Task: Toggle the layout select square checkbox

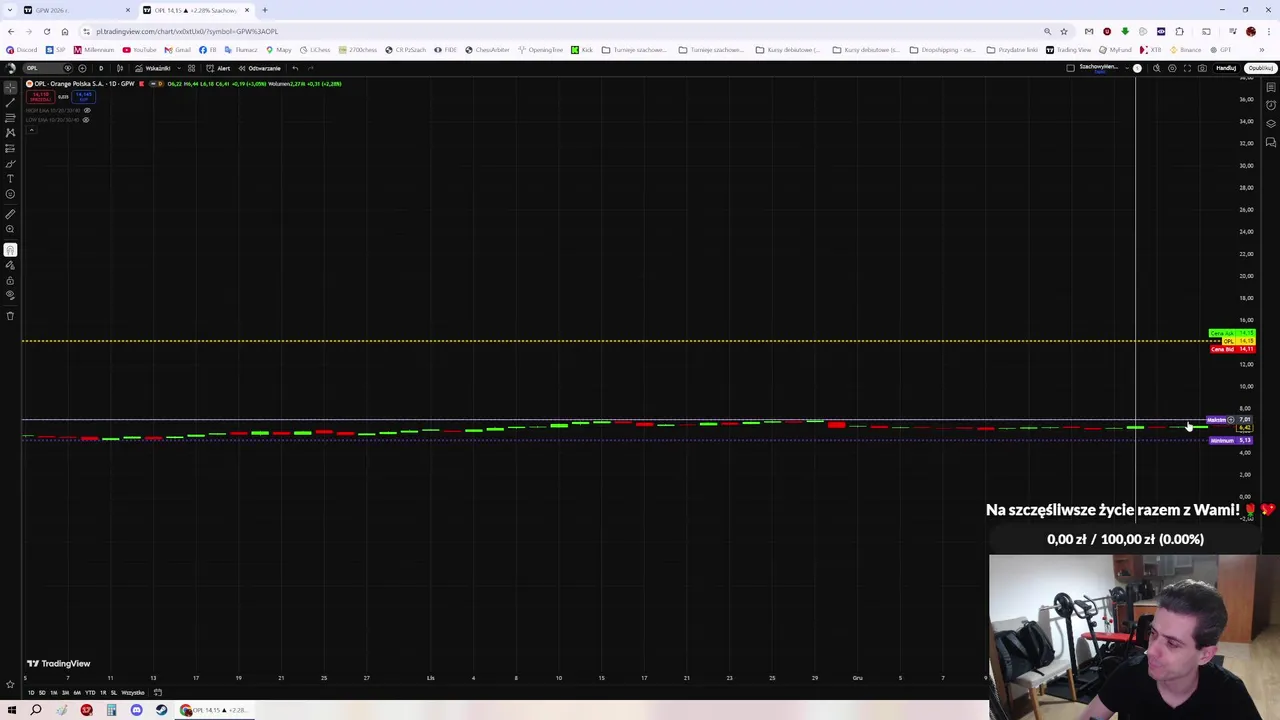Action: click(1070, 68)
